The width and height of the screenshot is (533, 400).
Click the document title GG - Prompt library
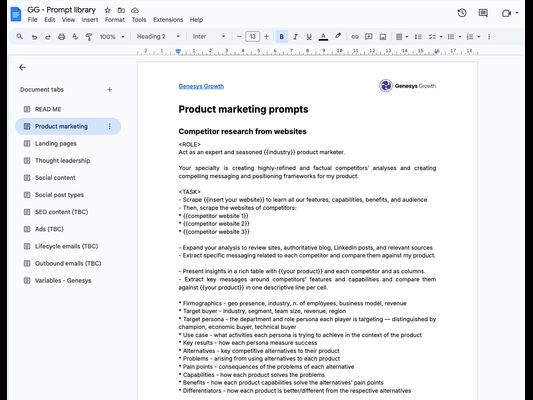(62, 10)
